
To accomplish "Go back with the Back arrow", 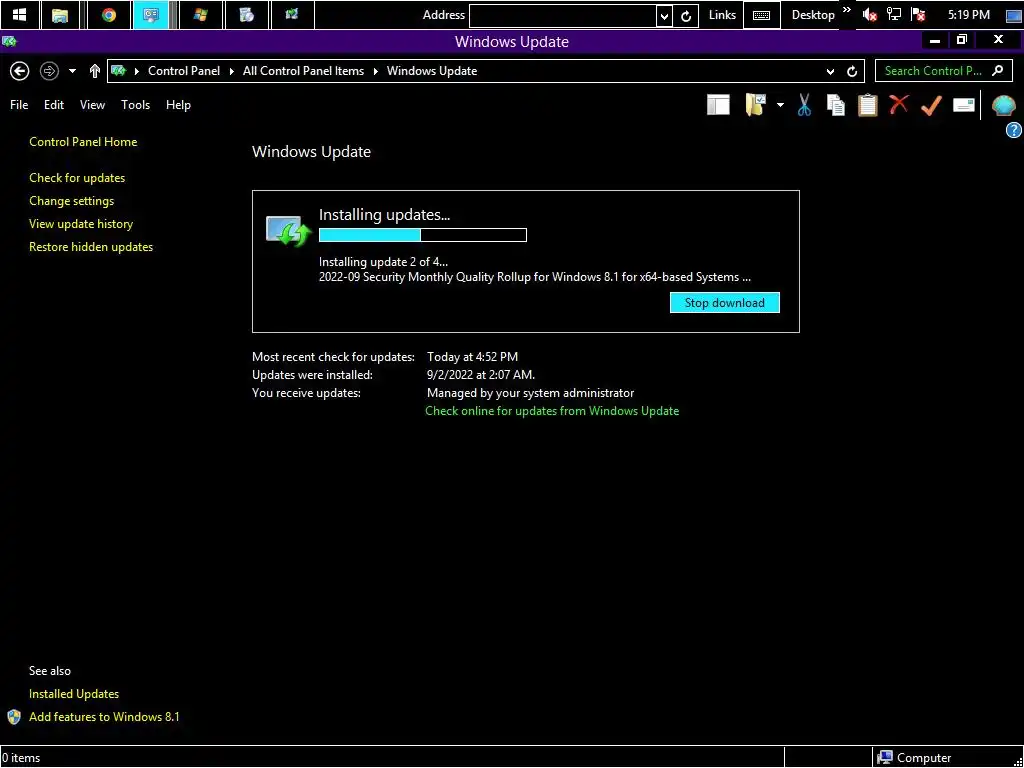I will 20,71.
